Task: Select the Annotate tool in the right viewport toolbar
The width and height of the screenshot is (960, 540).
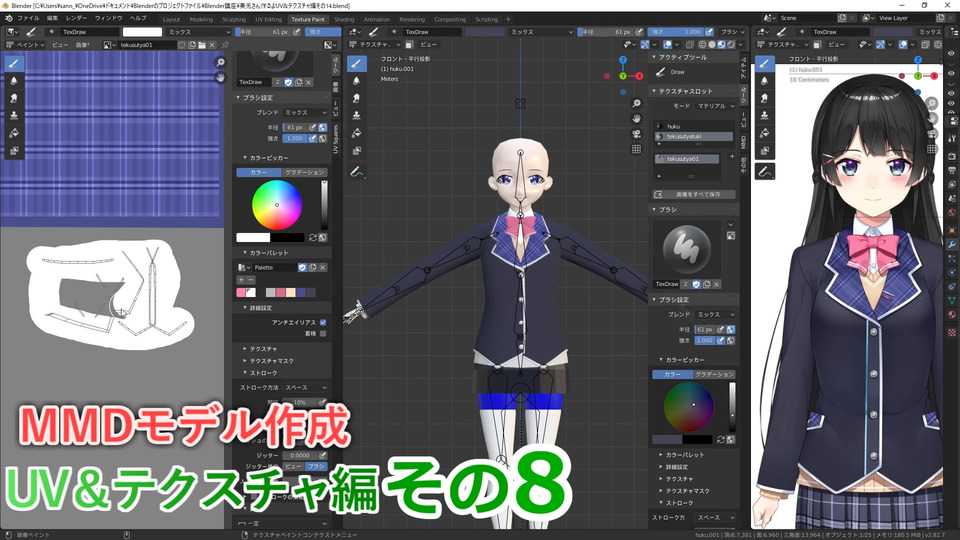Action: pyautogui.click(x=765, y=171)
